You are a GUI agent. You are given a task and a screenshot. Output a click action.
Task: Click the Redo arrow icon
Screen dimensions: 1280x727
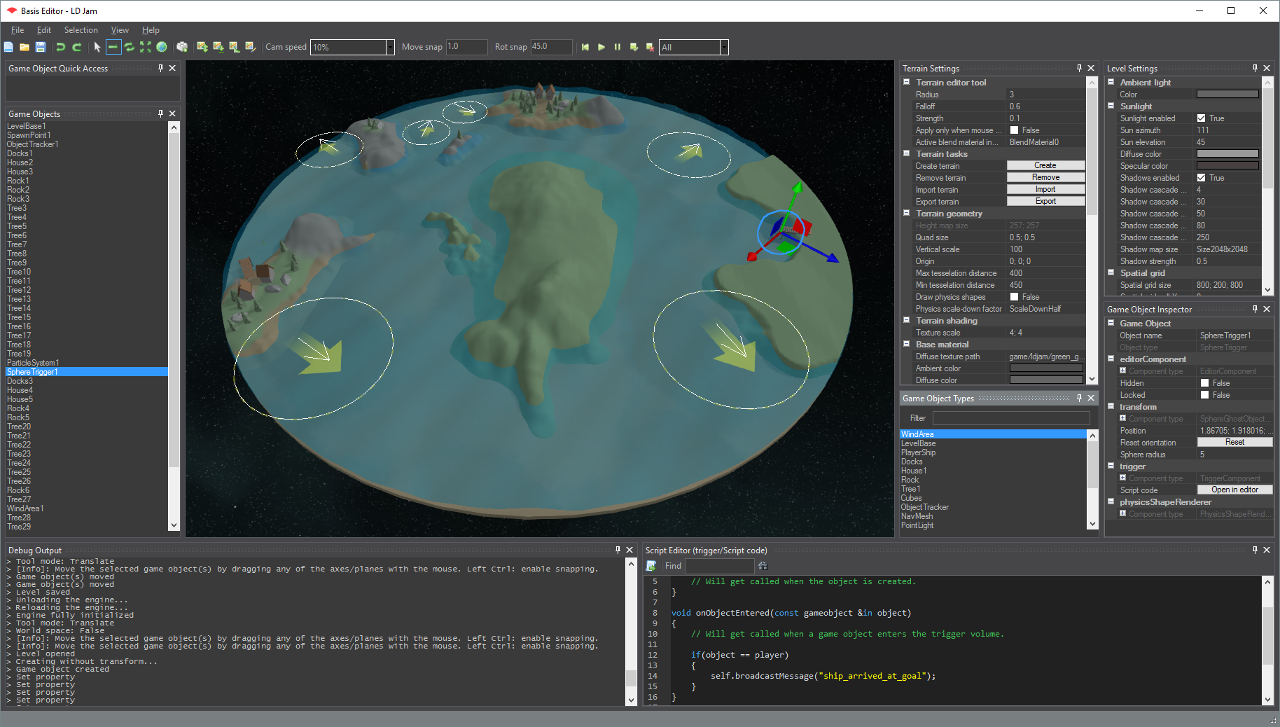(x=77, y=47)
